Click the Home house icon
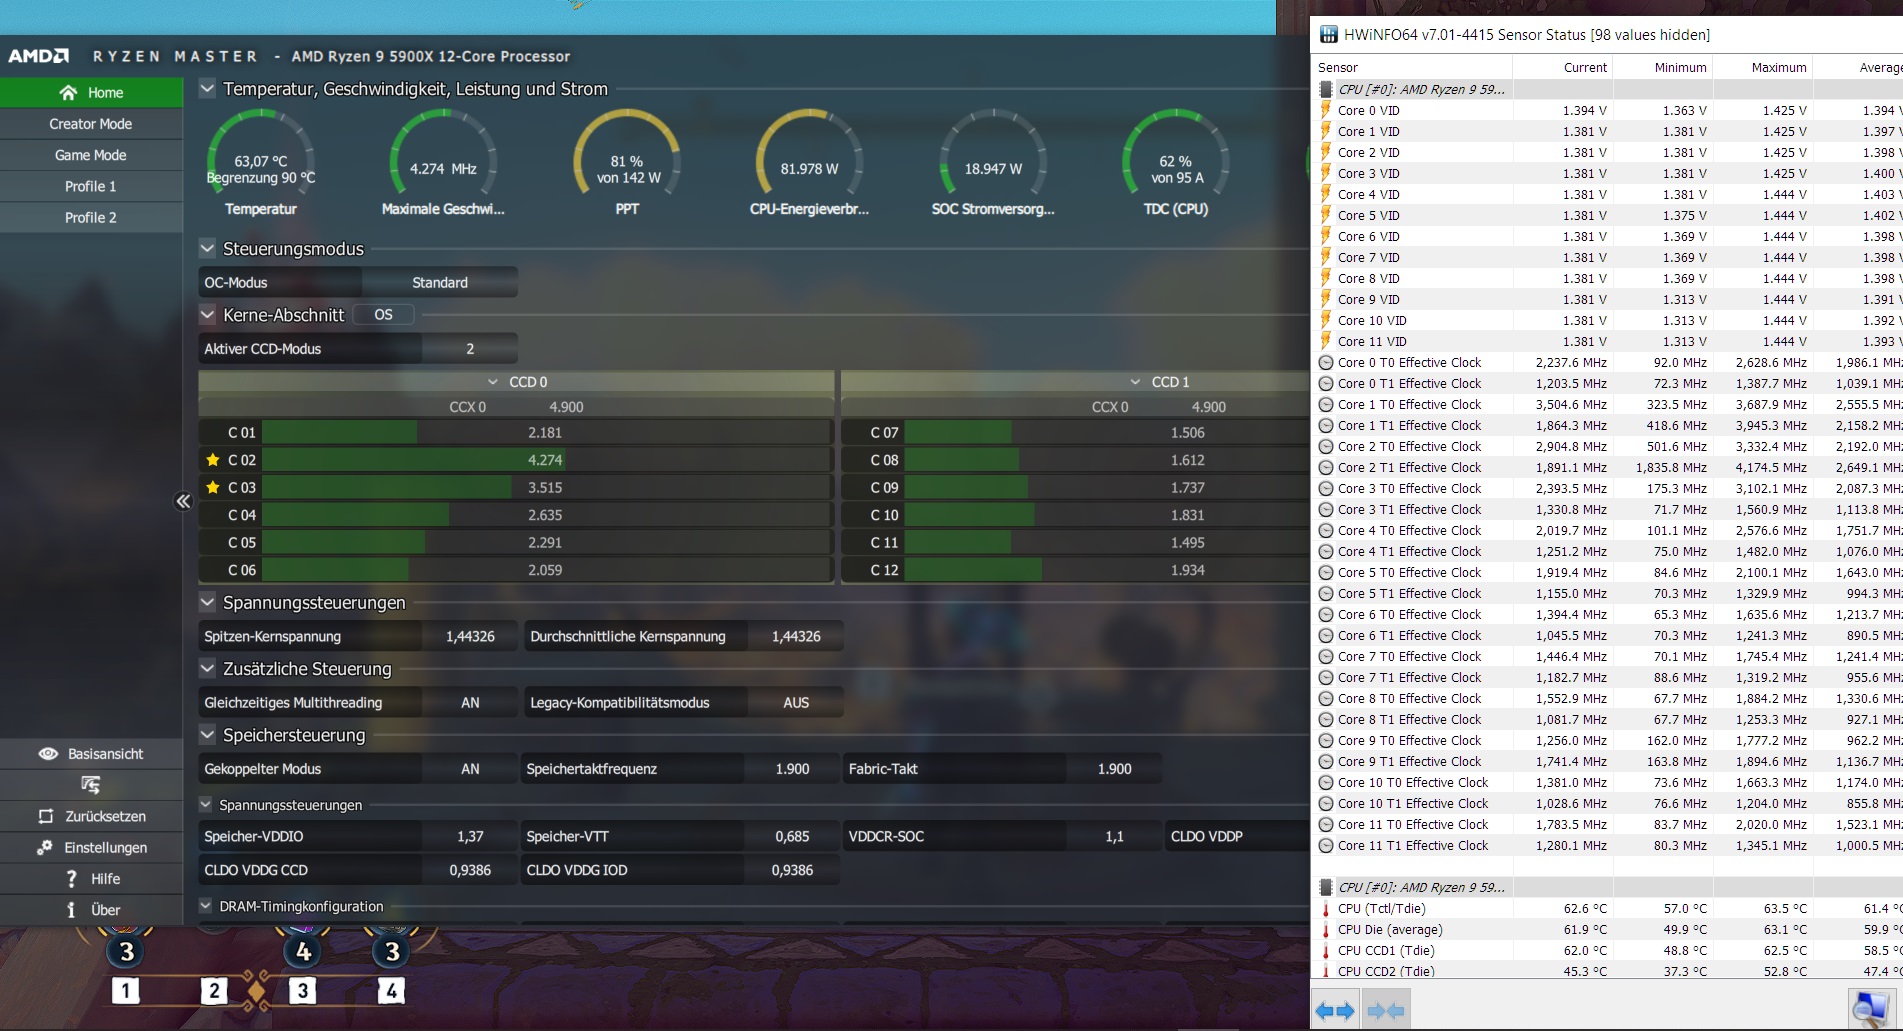1903x1031 pixels. 68,92
